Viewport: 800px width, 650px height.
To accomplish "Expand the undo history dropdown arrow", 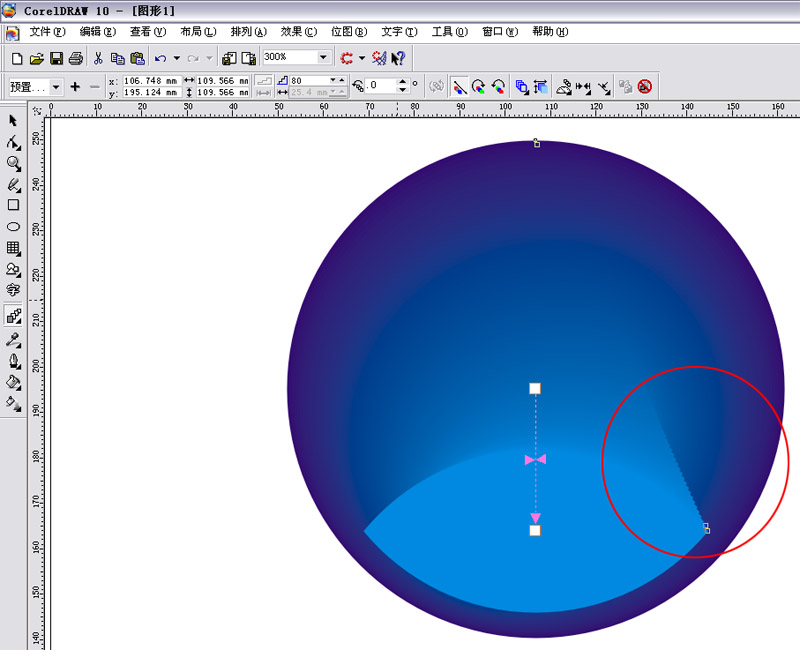I will [x=177, y=58].
